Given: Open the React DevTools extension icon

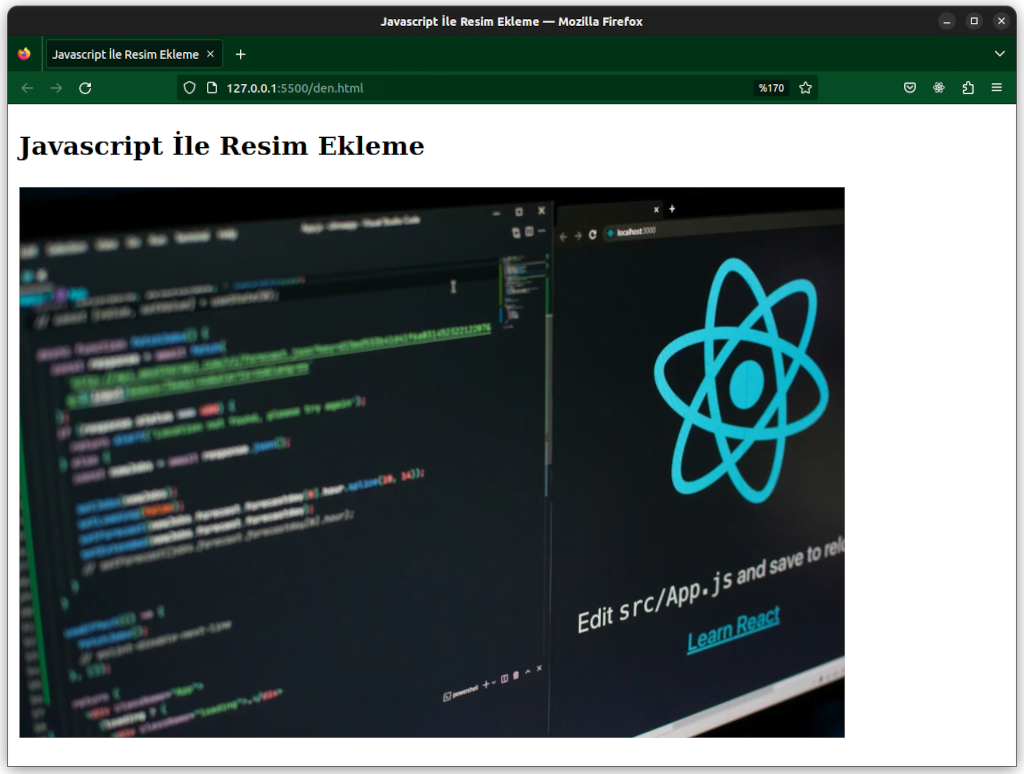Looking at the screenshot, I should [938, 88].
